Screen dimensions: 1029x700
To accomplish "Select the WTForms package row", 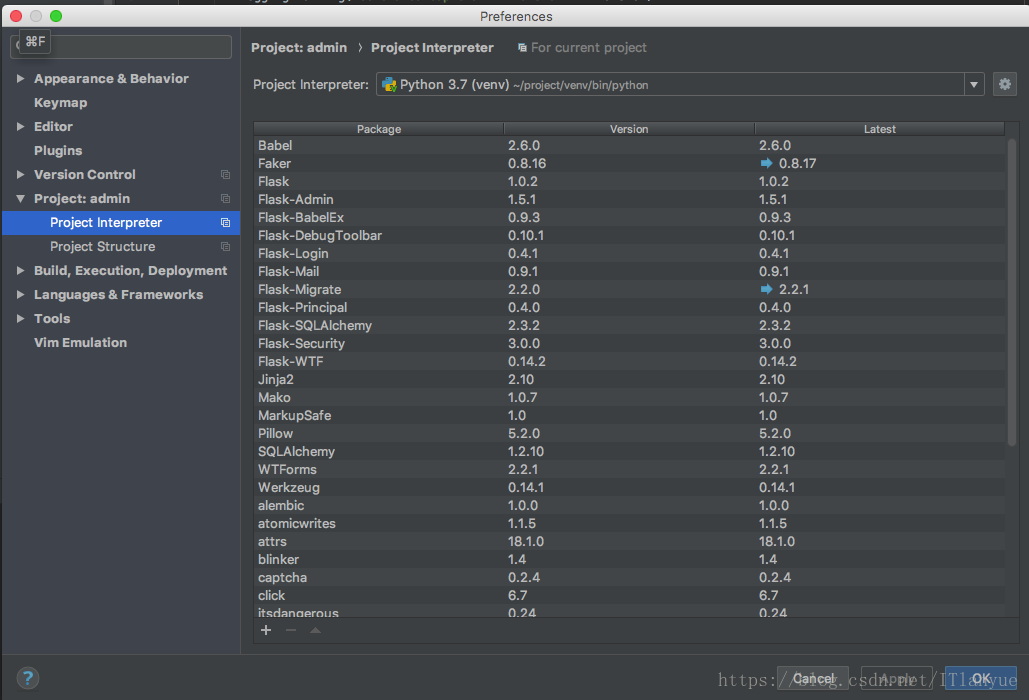I will point(629,470).
